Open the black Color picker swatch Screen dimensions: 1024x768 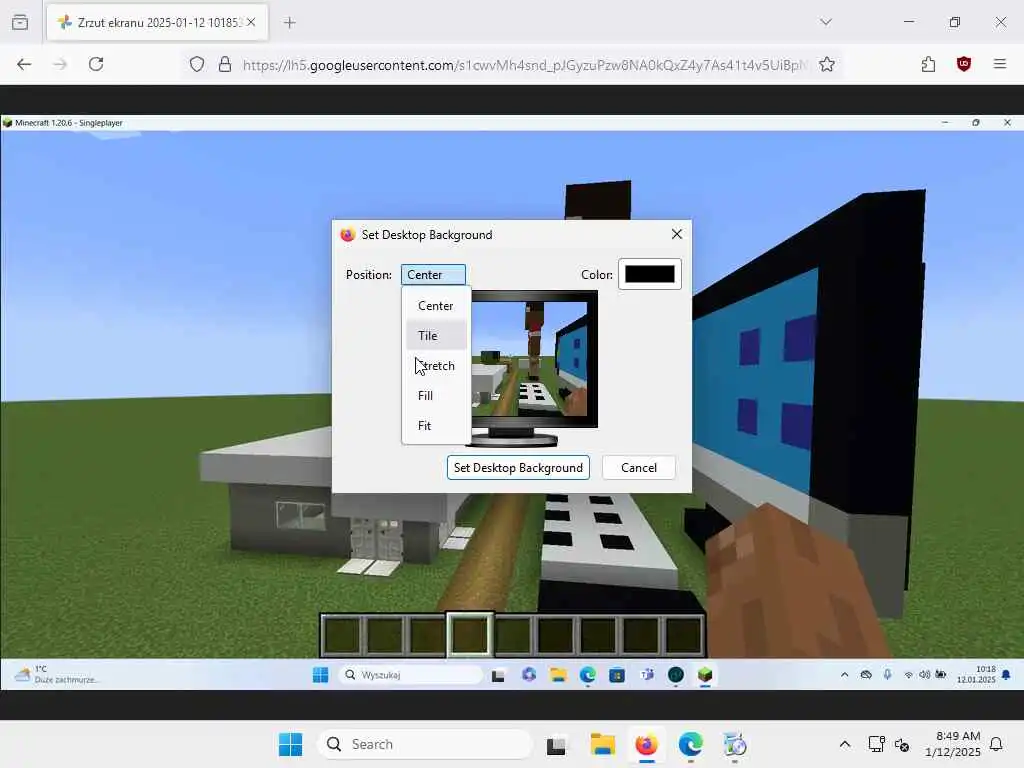click(x=650, y=274)
